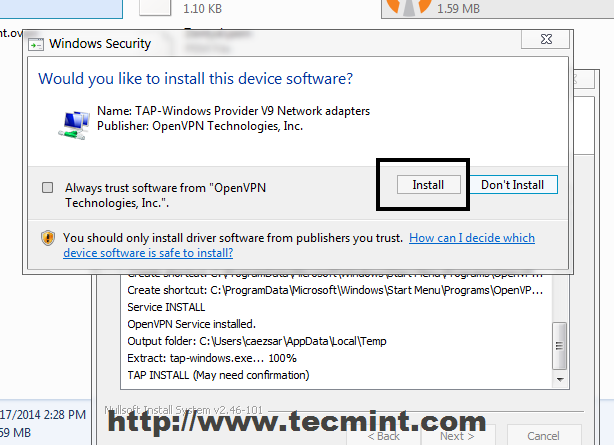Screen dimensions: 614x445
Task: Close the Windows Security dialog
Action: pyautogui.click(x=545, y=39)
